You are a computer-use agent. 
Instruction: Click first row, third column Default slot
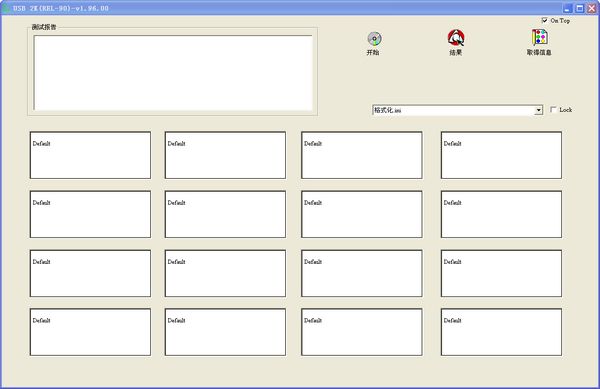point(362,155)
